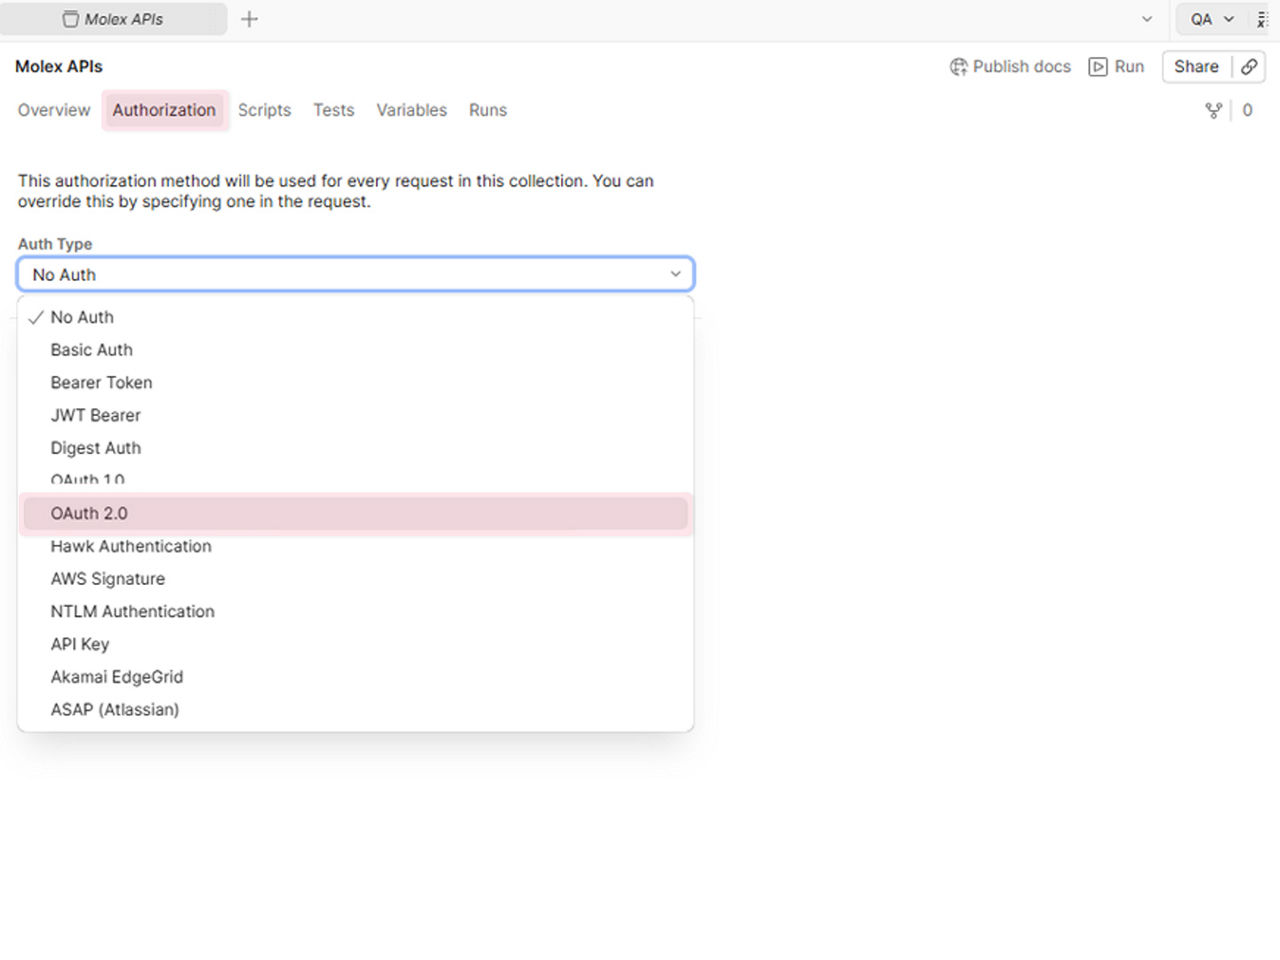Switch to the Runs tab
Image resolution: width=1280 pixels, height=960 pixels.
[x=488, y=110]
